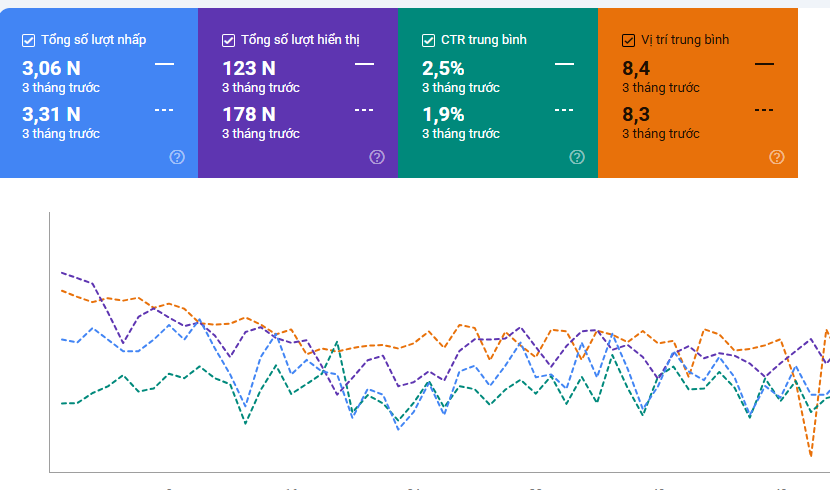830x490 pixels.
Task: Open help icon on purple impressions card
Action: 377,157
